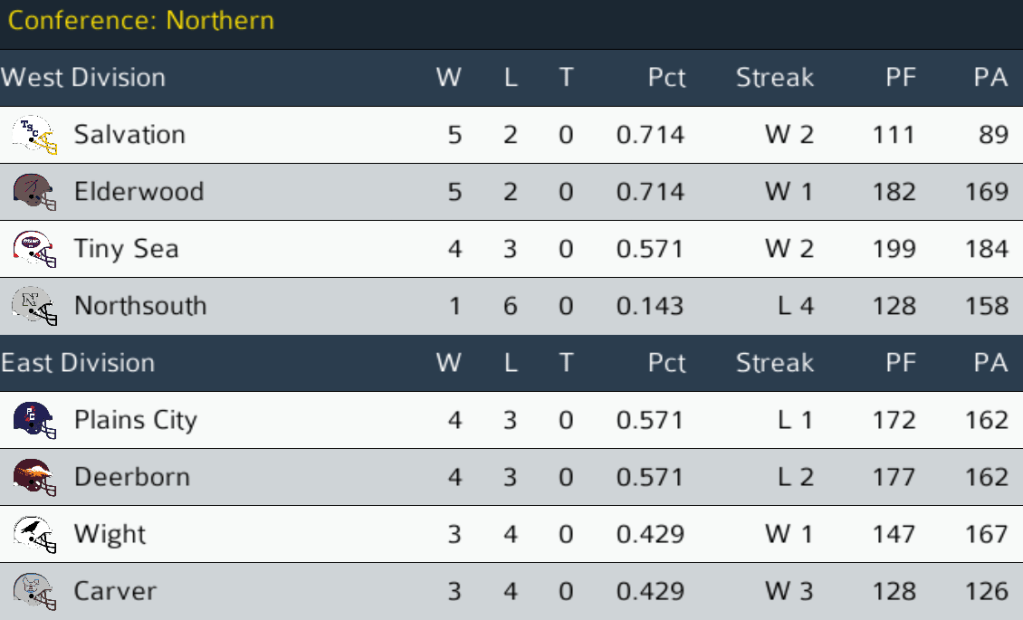The image size is (1023, 620).
Task: Click the West Division header label
Action: [84, 78]
